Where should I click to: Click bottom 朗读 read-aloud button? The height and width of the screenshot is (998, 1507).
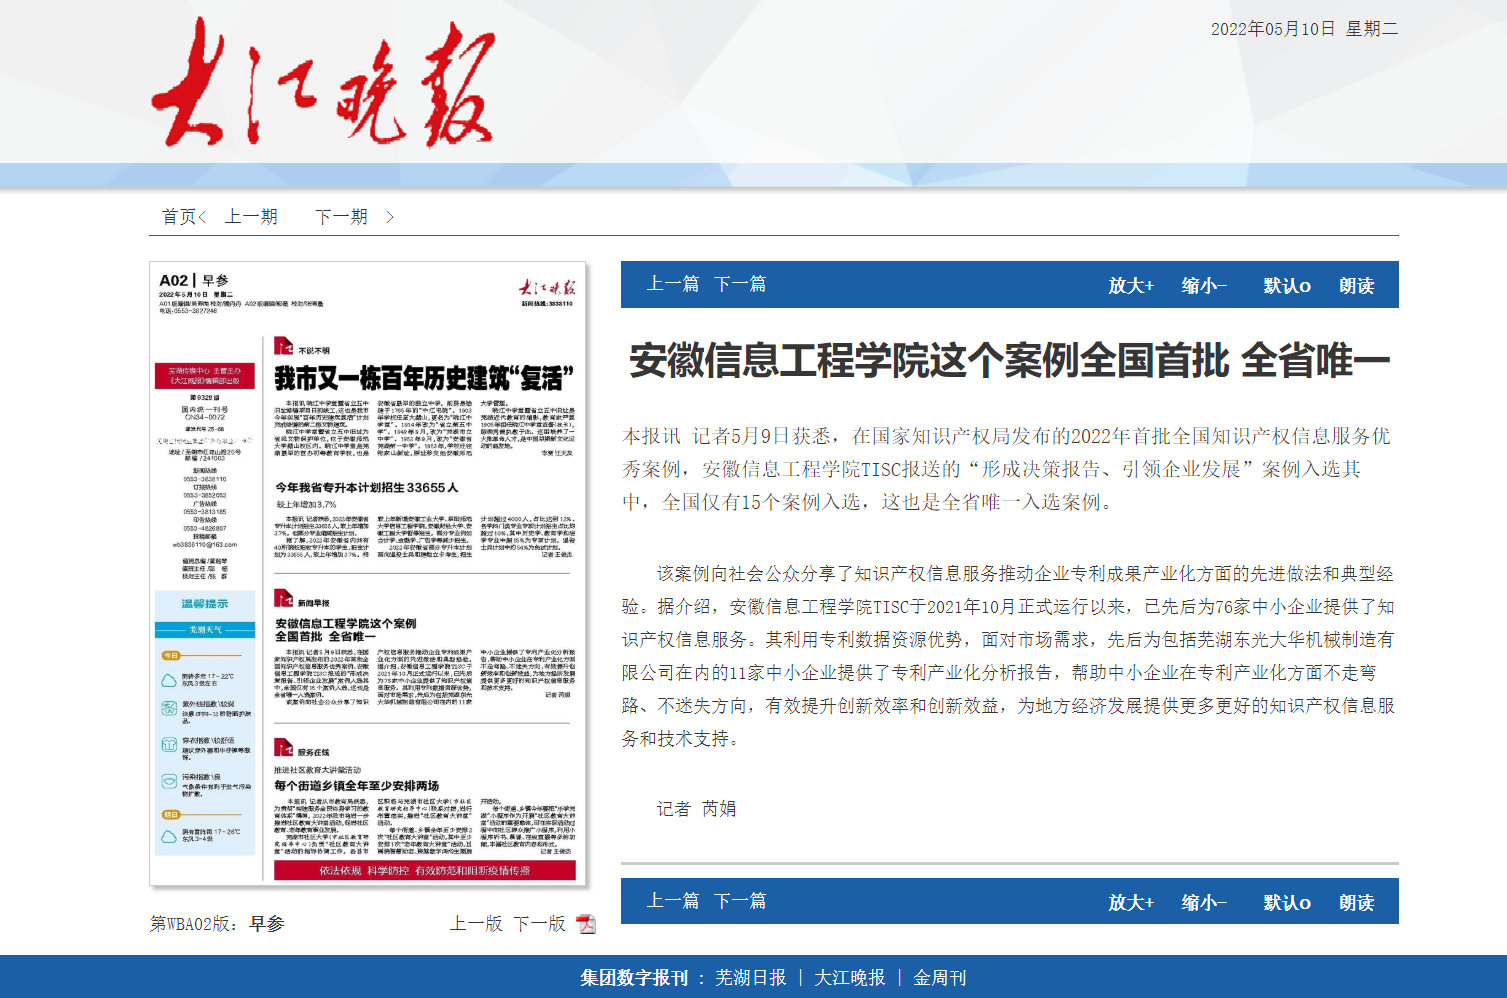coord(1356,903)
